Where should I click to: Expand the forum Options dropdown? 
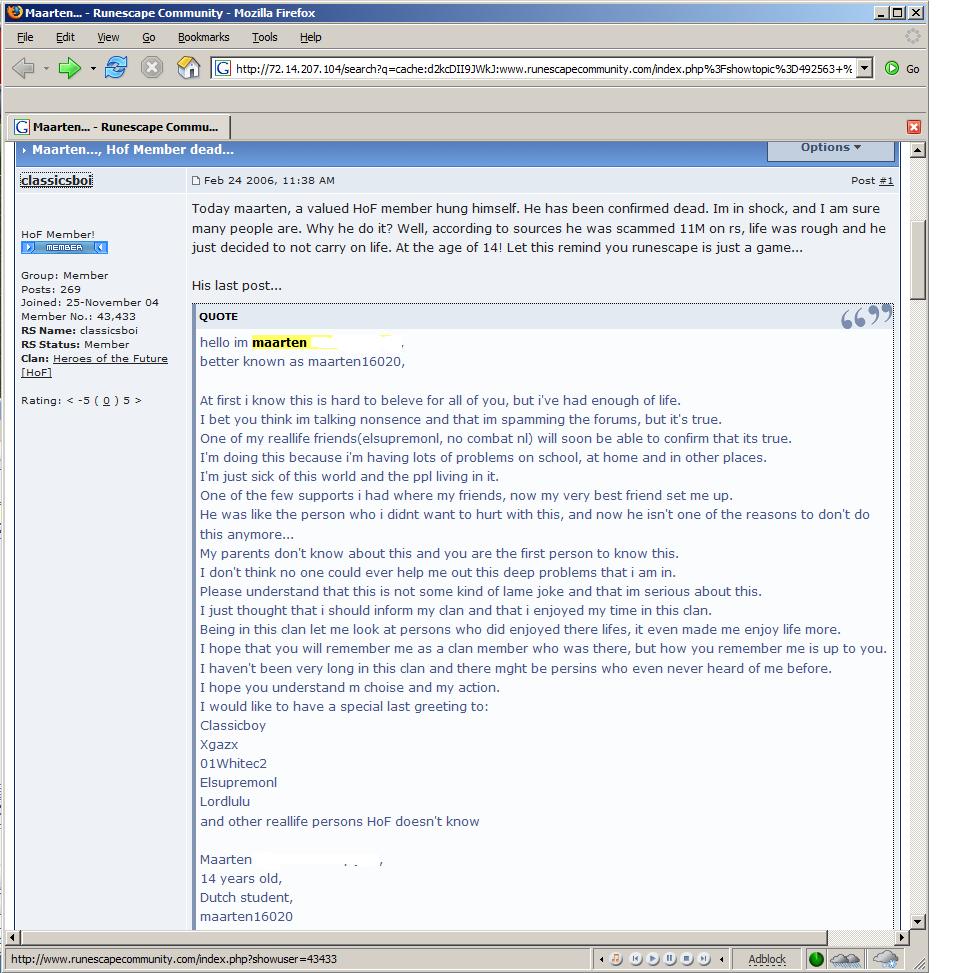coord(830,149)
